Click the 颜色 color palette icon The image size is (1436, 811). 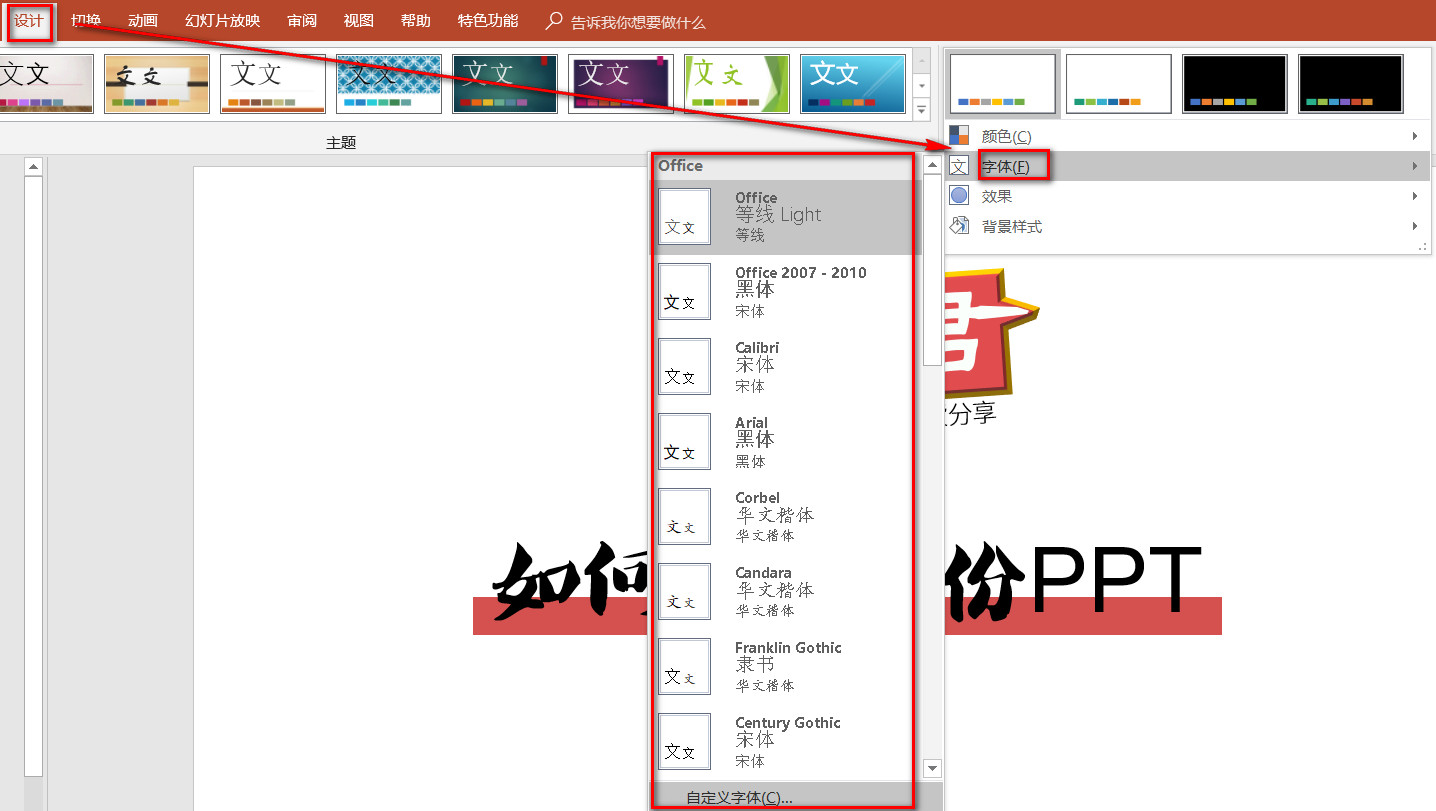[959, 135]
